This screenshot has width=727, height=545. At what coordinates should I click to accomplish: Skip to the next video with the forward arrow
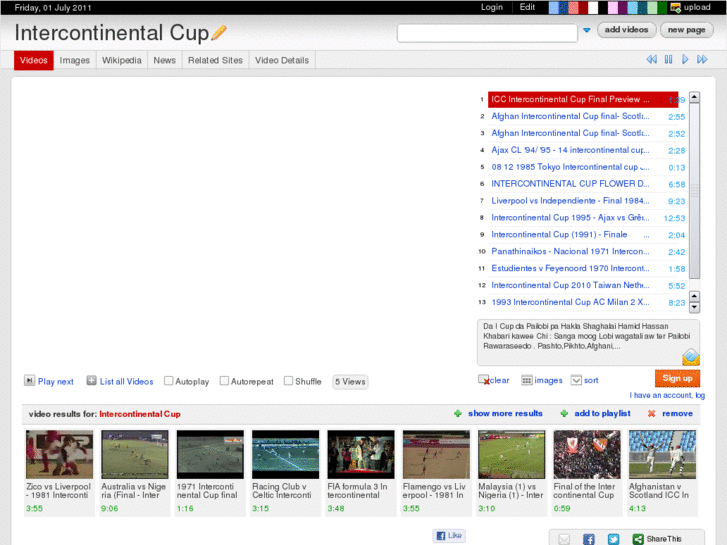(686, 60)
